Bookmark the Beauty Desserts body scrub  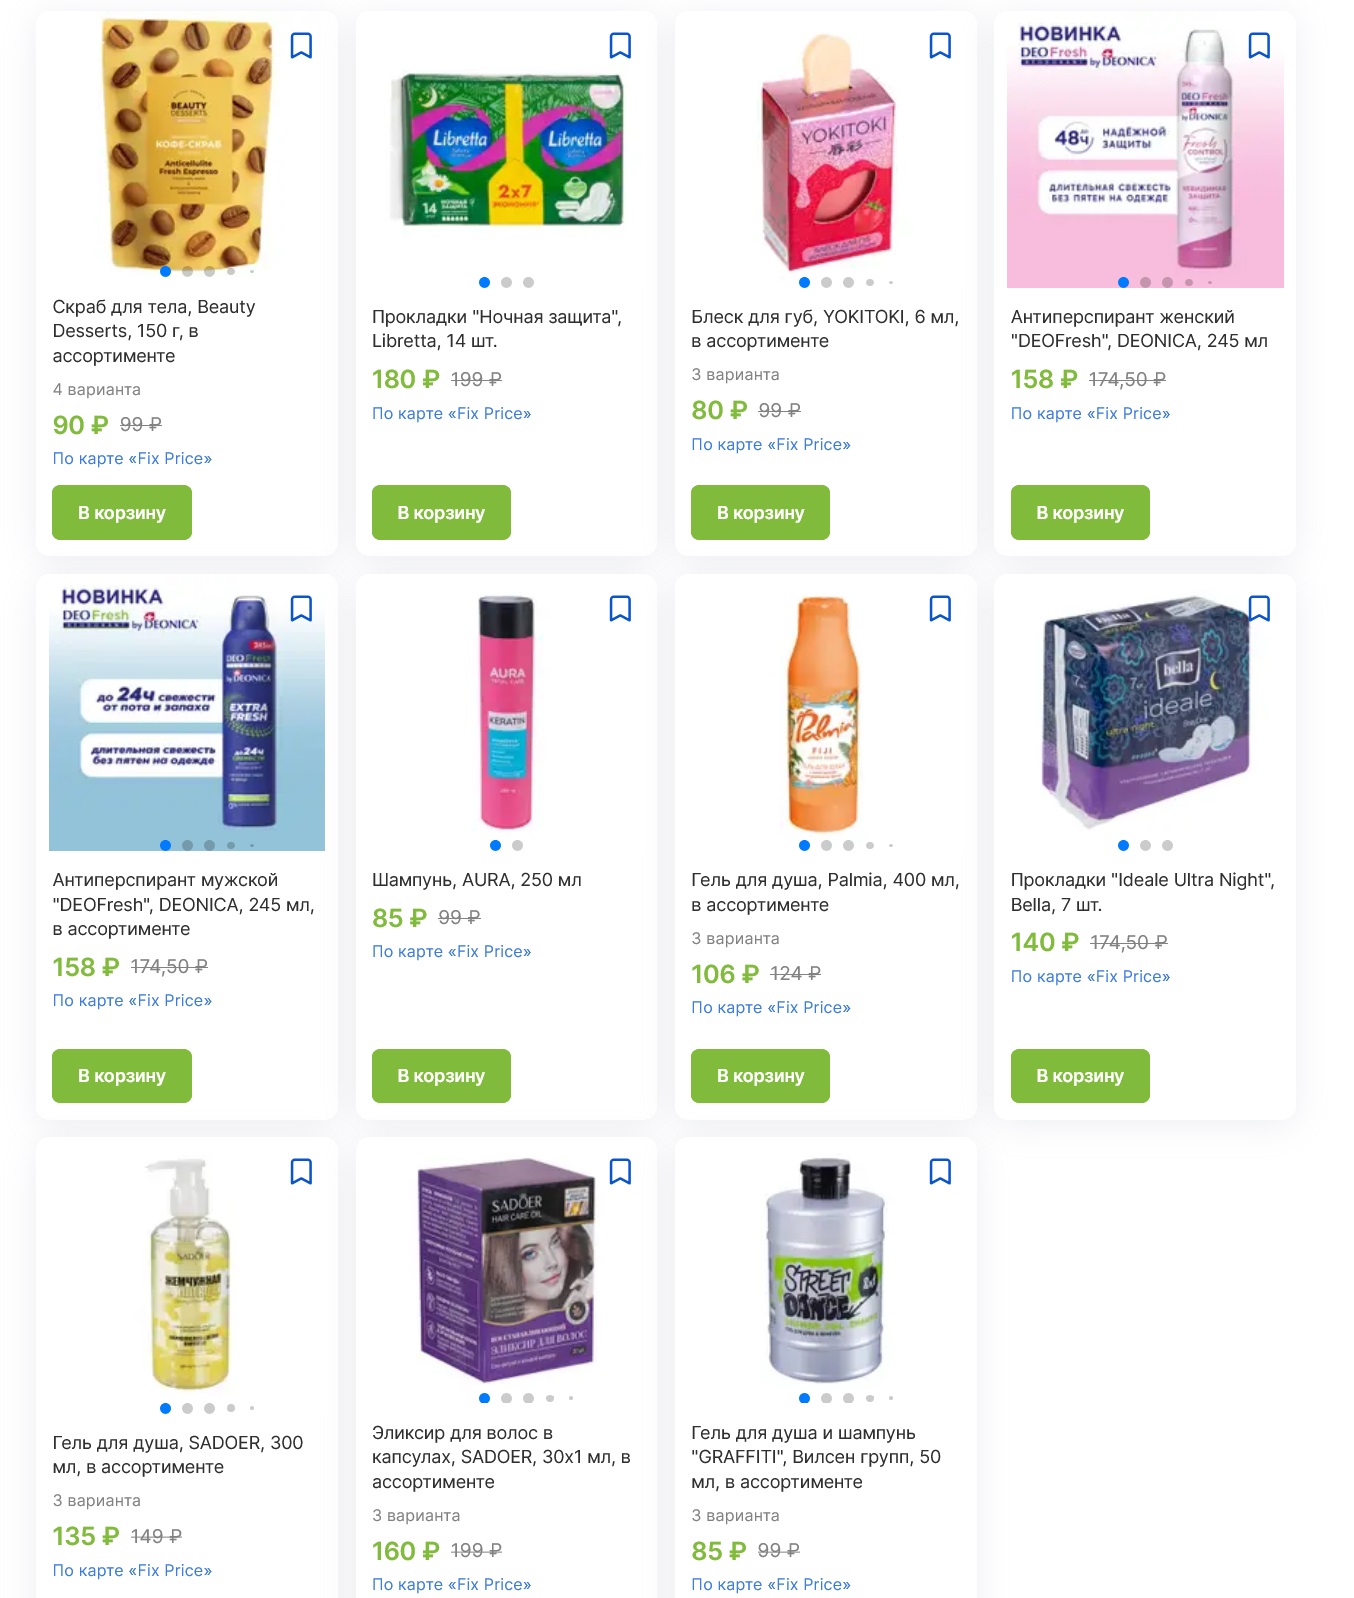301,46
